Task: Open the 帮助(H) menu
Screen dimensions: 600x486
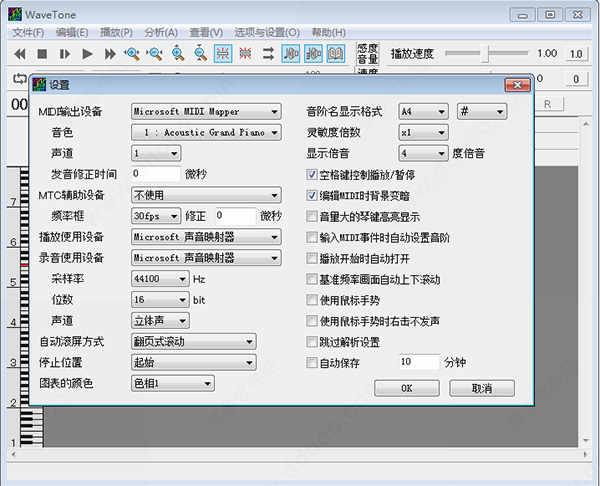Action: click(x=328, y=33)
